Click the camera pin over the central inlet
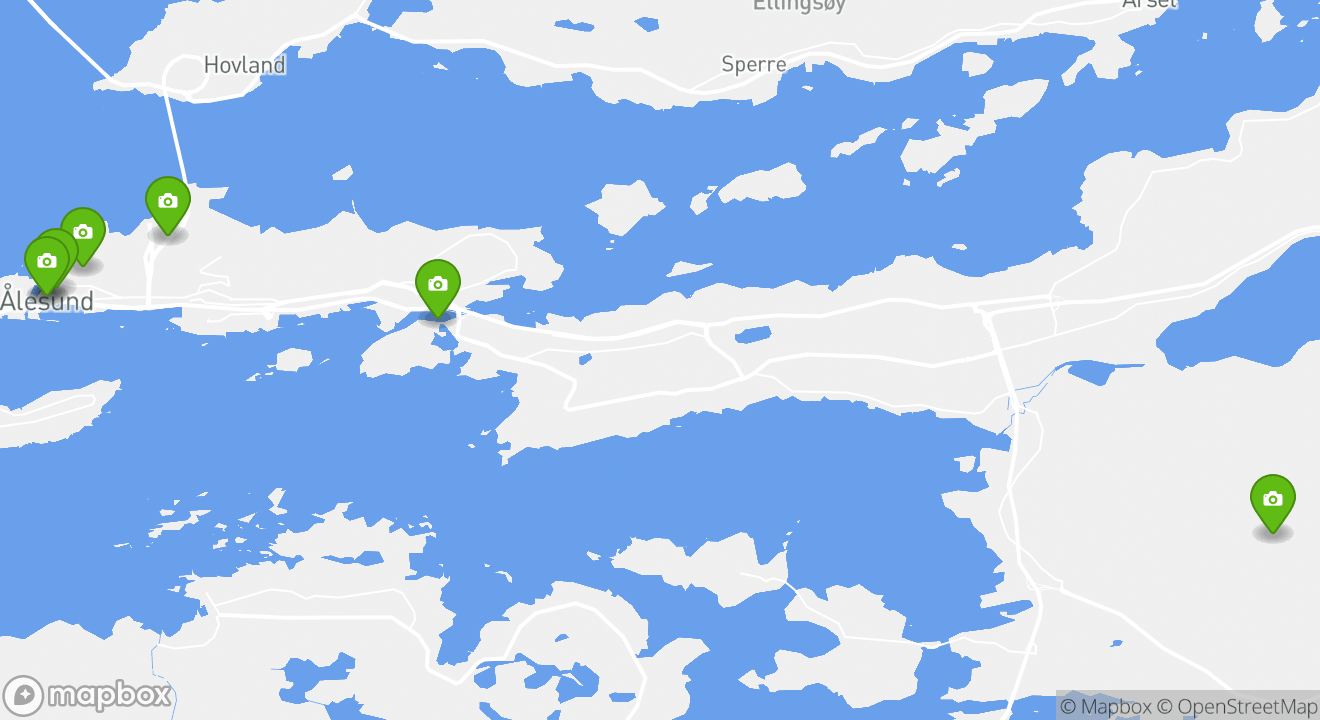 437,287
